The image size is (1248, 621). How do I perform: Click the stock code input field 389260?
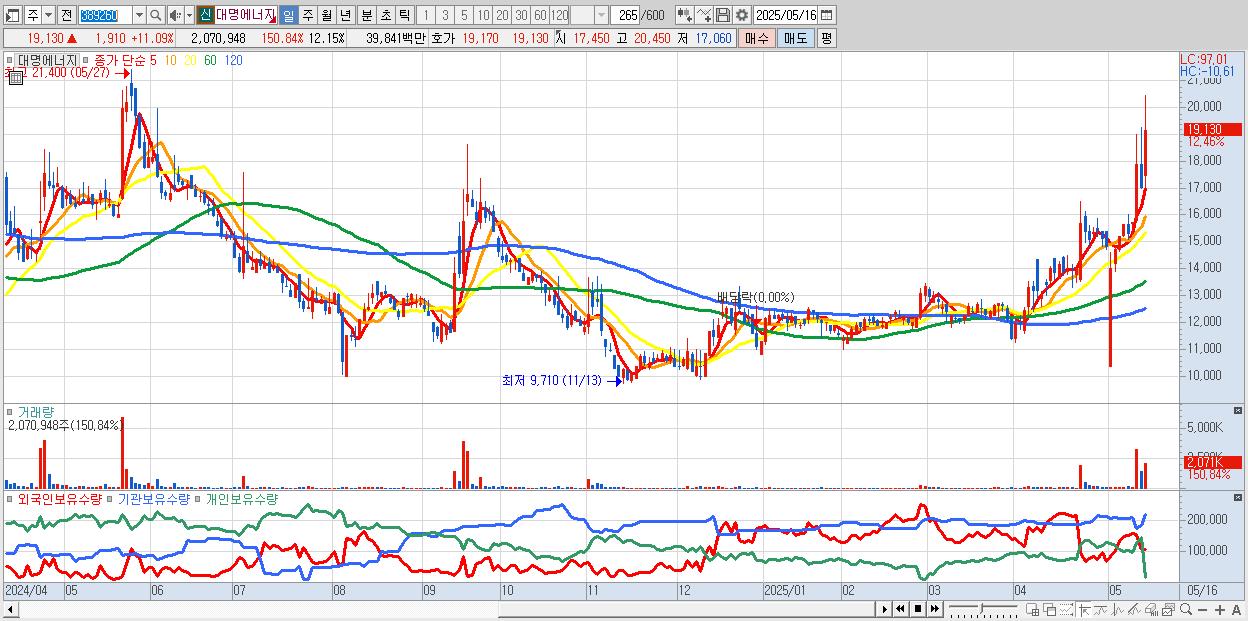point(105,15)
